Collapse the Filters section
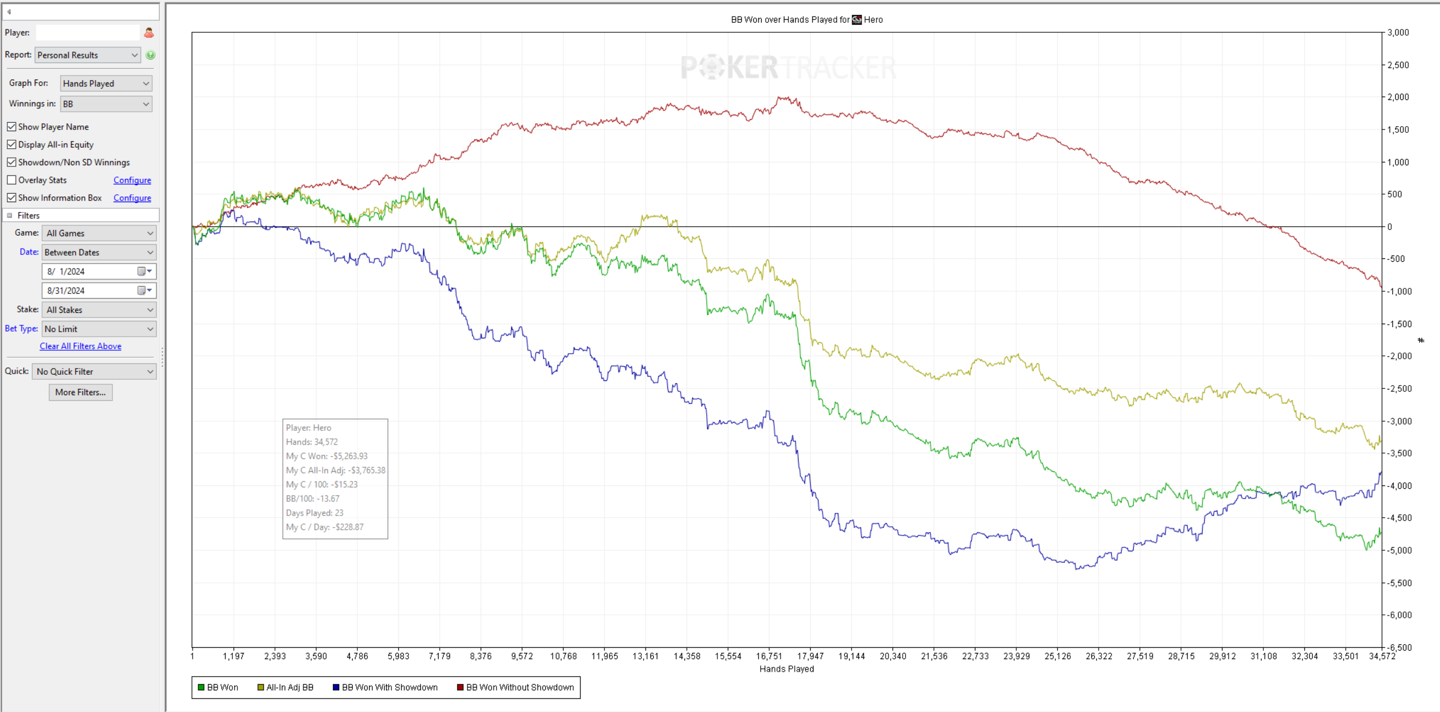Viewport: 1440px width, 712px height. point(10,216)
